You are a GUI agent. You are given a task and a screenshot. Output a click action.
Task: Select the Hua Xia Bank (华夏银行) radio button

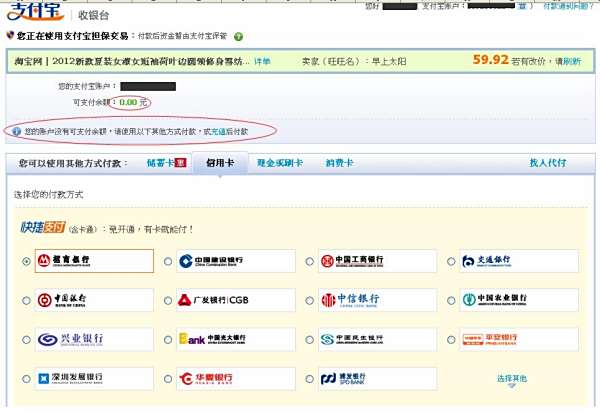[168, 379]
